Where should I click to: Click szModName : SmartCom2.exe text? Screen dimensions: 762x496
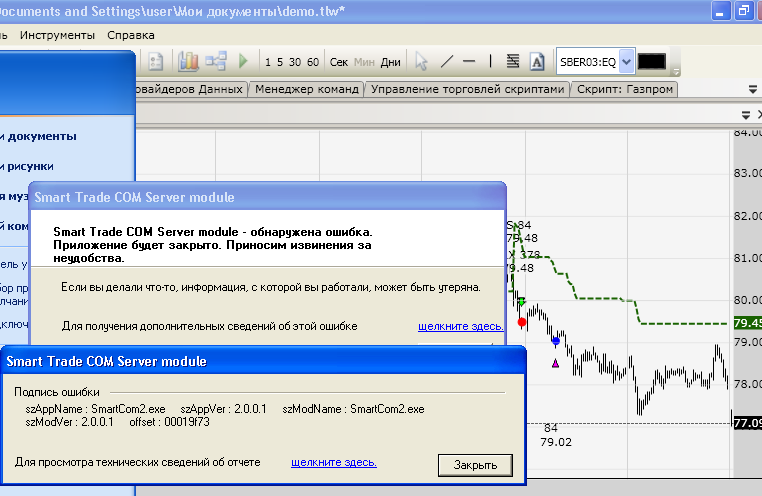tap(353, 409)
